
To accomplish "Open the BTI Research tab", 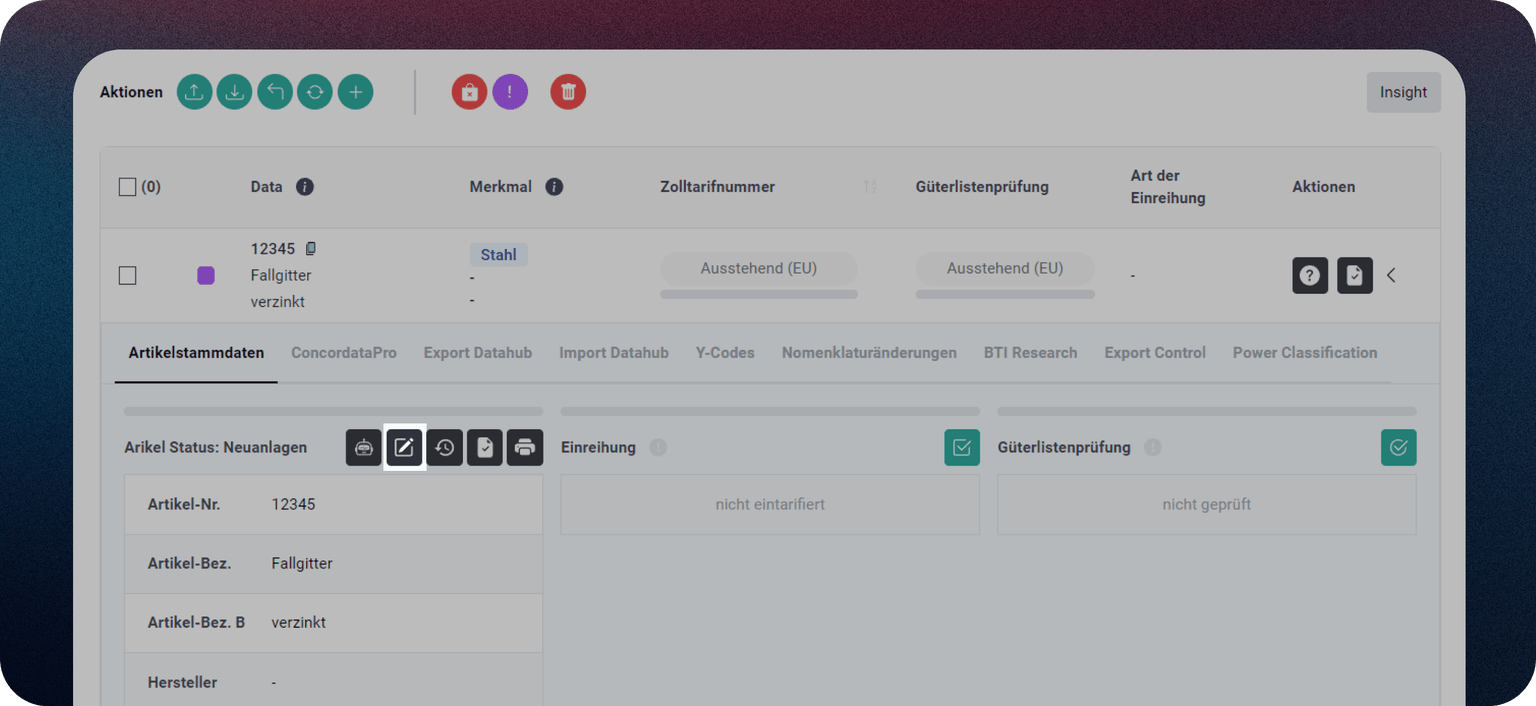I will pyautogui.click(x=1030, y=352).
